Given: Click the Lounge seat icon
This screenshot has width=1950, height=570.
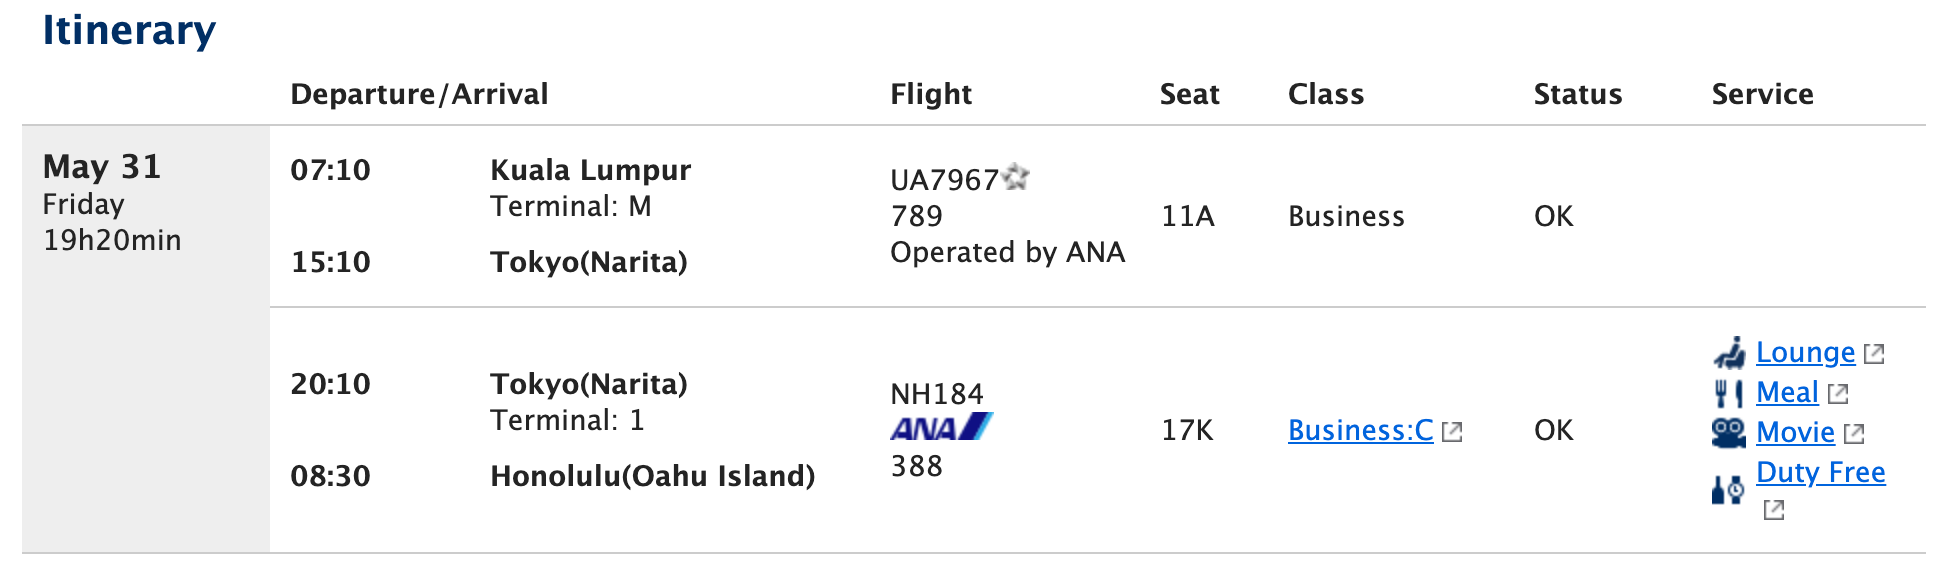Looking at the screenshot, I should pos(1729,353).
